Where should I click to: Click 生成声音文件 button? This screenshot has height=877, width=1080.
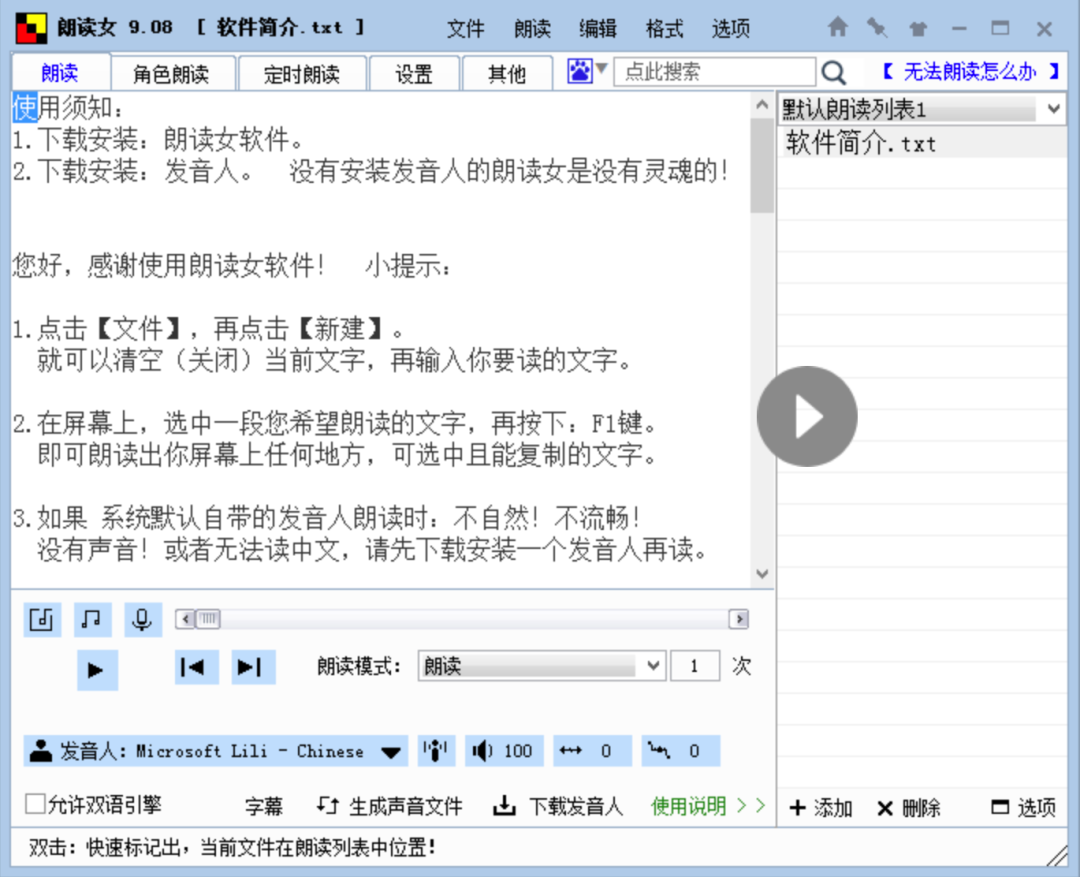pos(390,806)
